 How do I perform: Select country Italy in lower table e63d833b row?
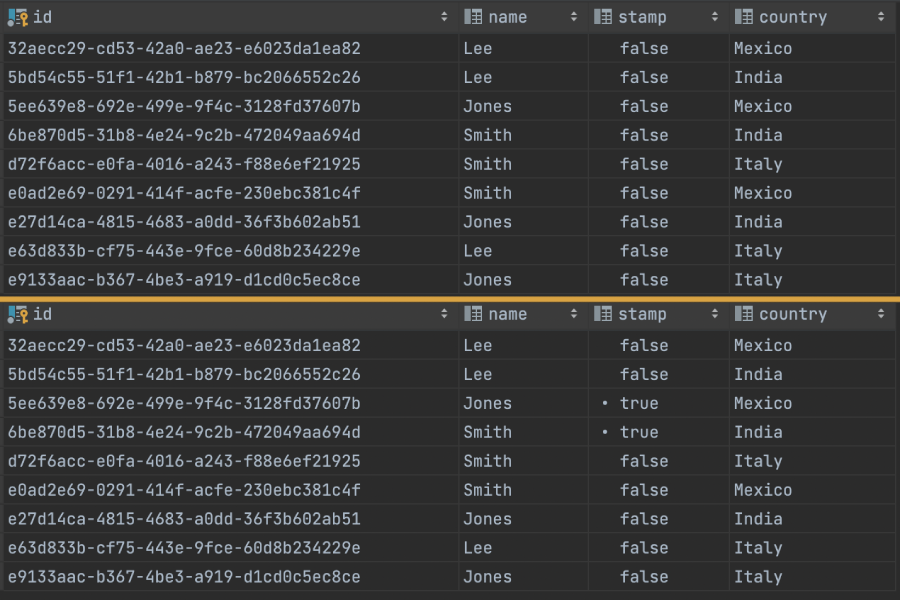click(758, 548)
